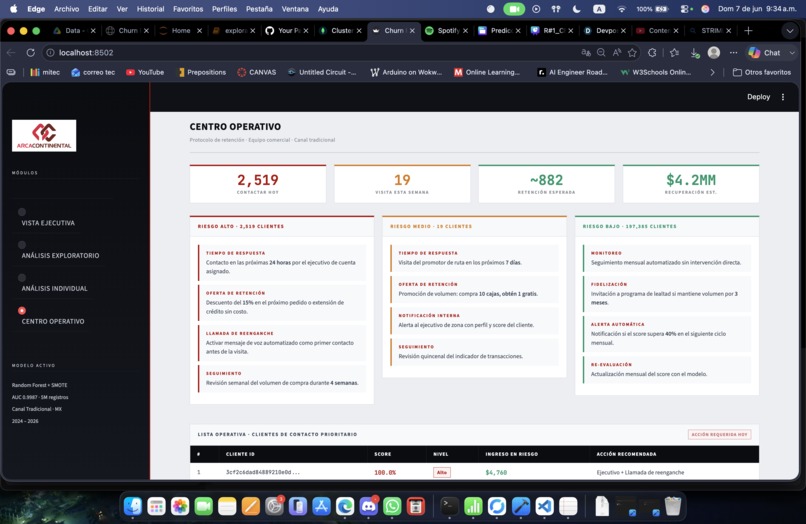The height and width of the screenshot is (524, 806).
Task: Open Terminal from the Dock
Action: [449, 506]
